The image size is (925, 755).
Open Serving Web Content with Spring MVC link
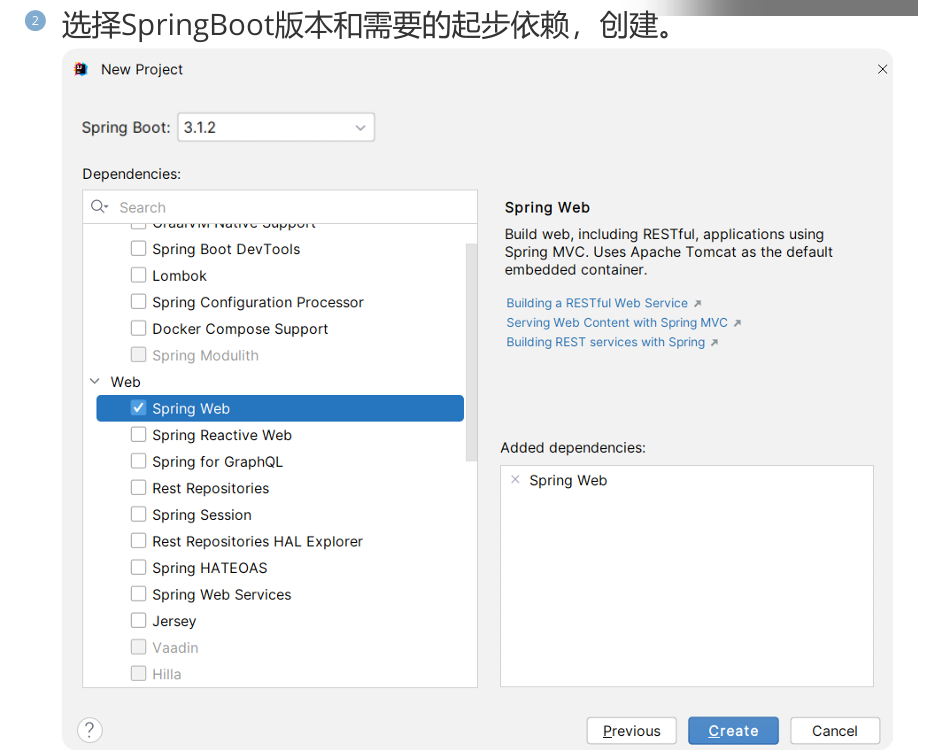point(617,323)
